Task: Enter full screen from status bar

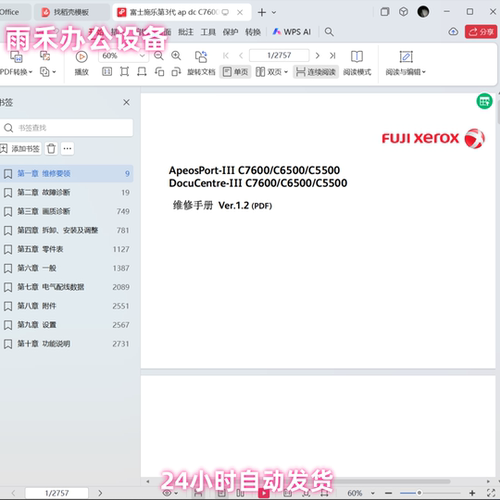Action: (491, 493)
